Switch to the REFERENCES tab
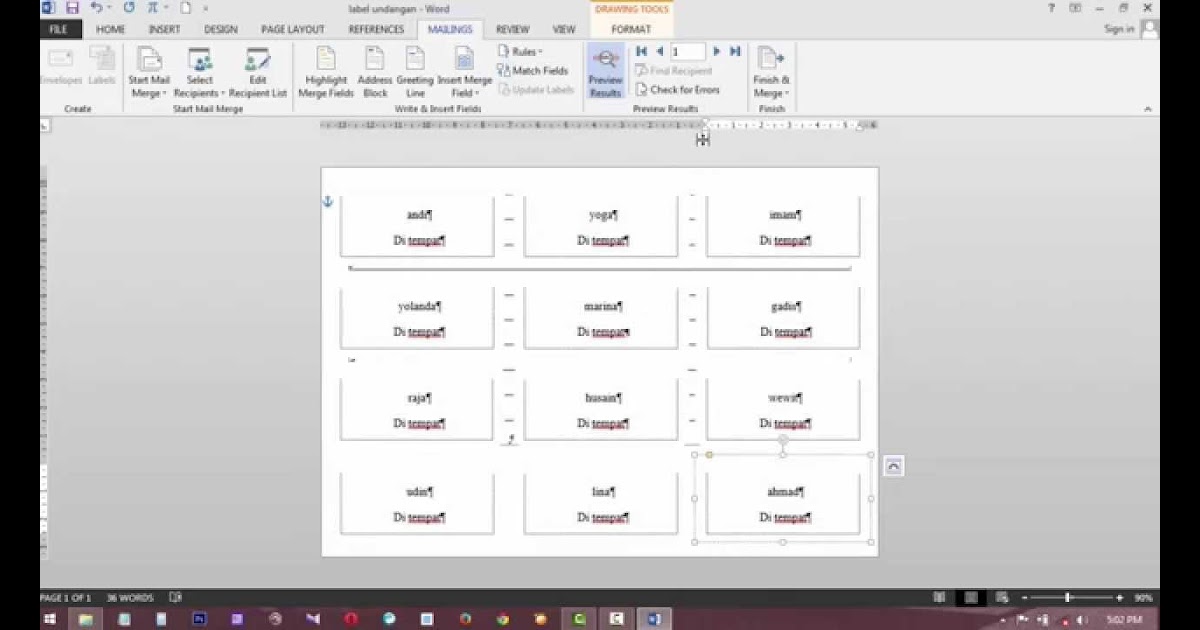This screenshot has width=1200, height=630. coord(376,29)
